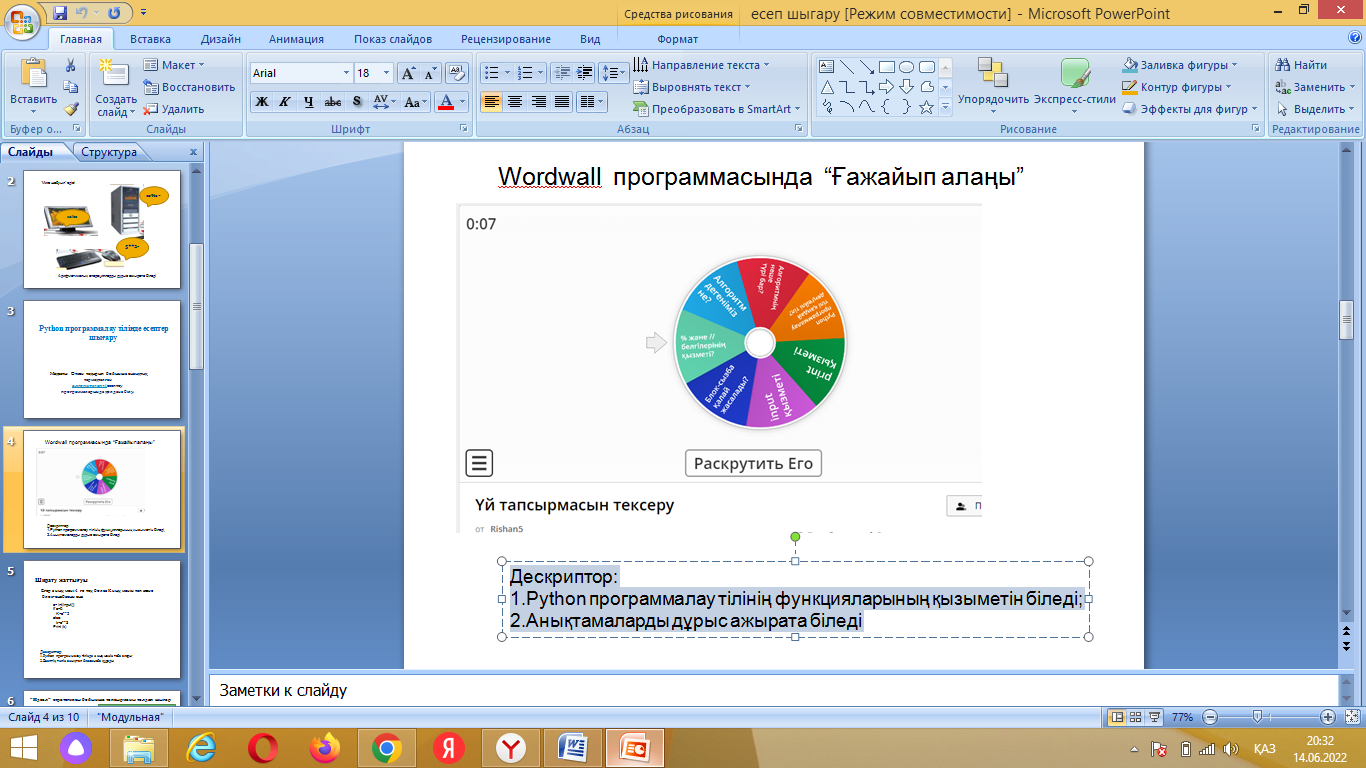Screen dimensions: 1366x768
Task: Apply the red font color swatch
Action: 446,101
